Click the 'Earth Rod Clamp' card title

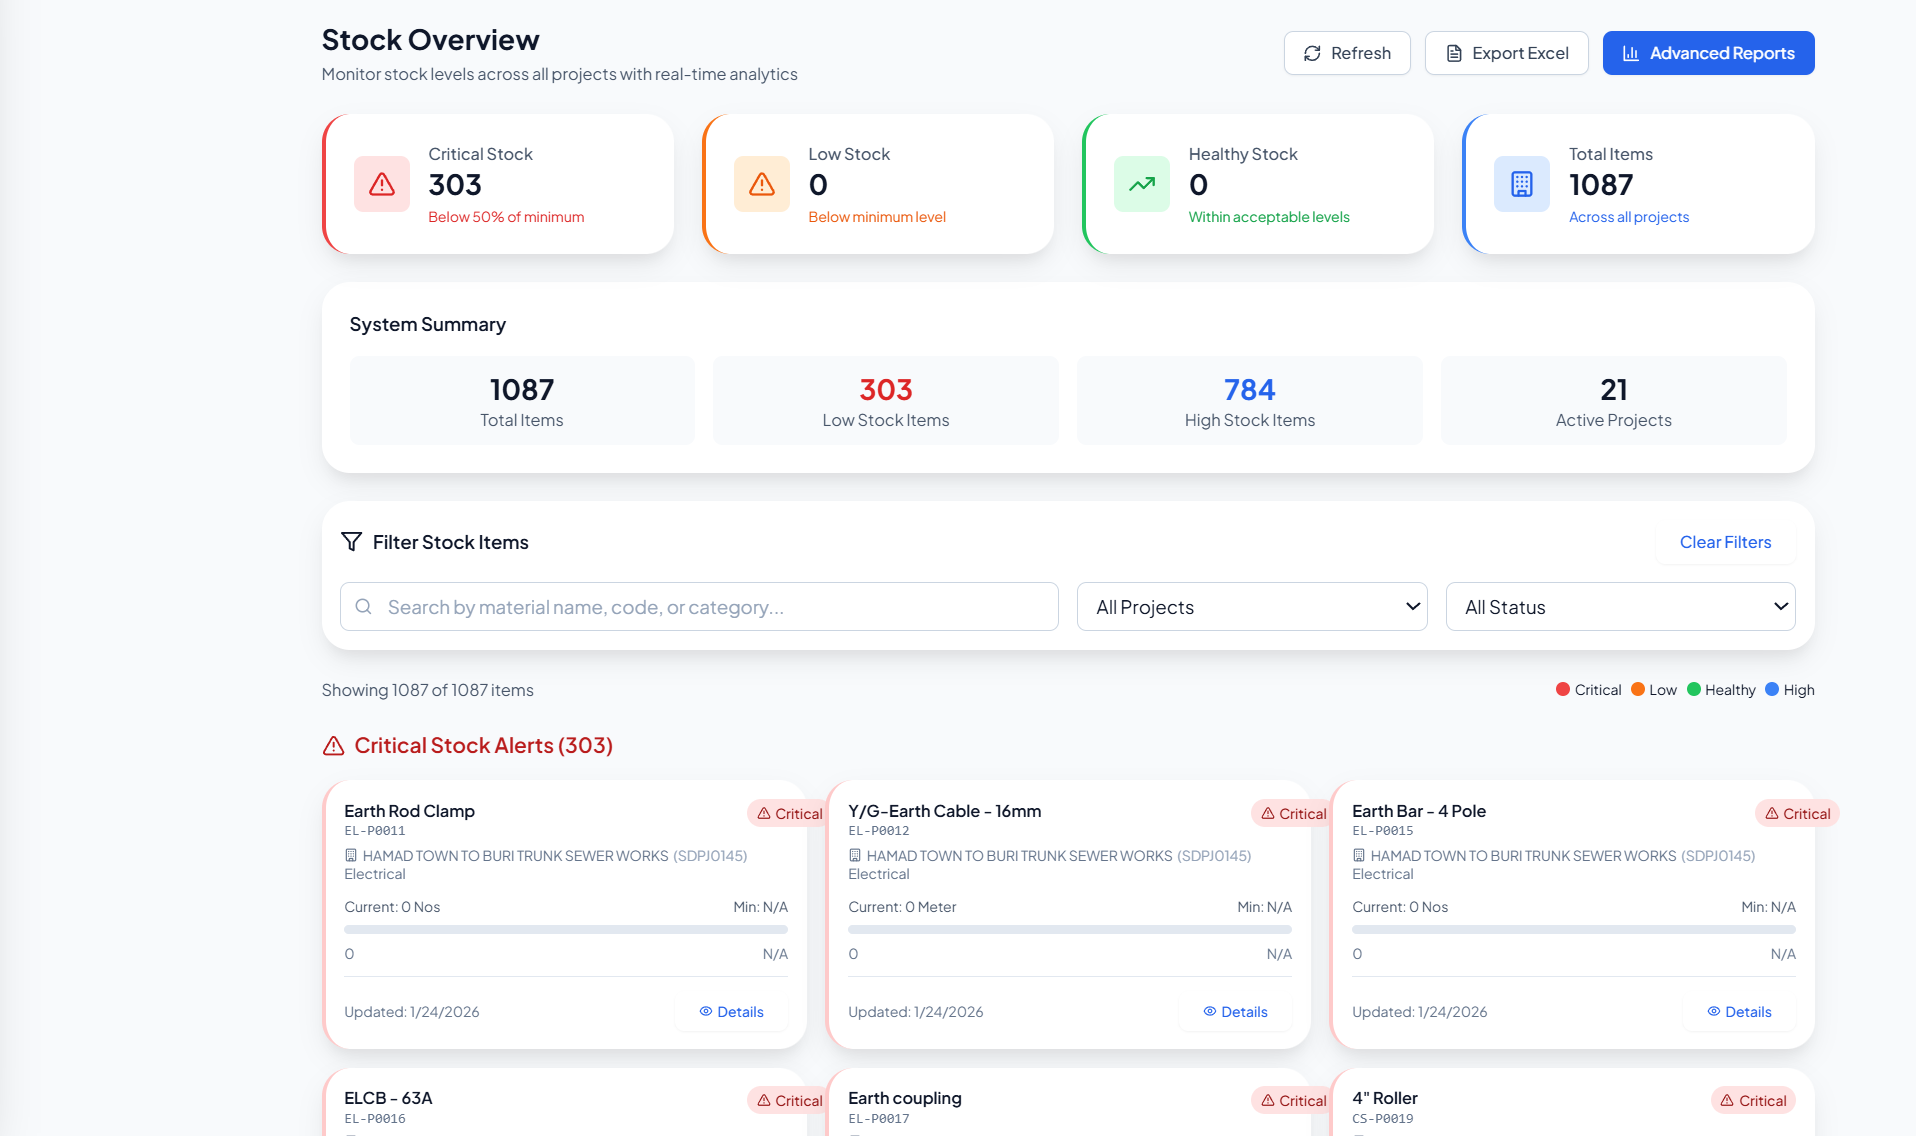pyautogui.click(x=409, y=811)
